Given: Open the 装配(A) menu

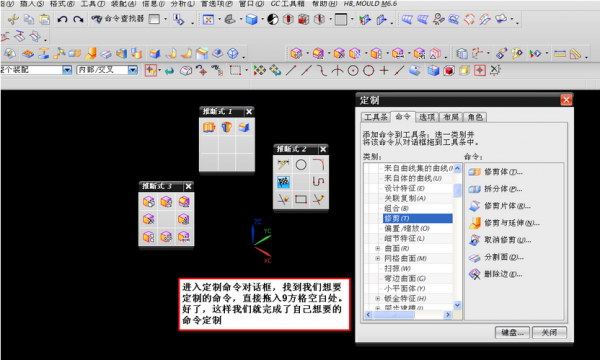Looking at the screenshot, I should coord(123,4).
